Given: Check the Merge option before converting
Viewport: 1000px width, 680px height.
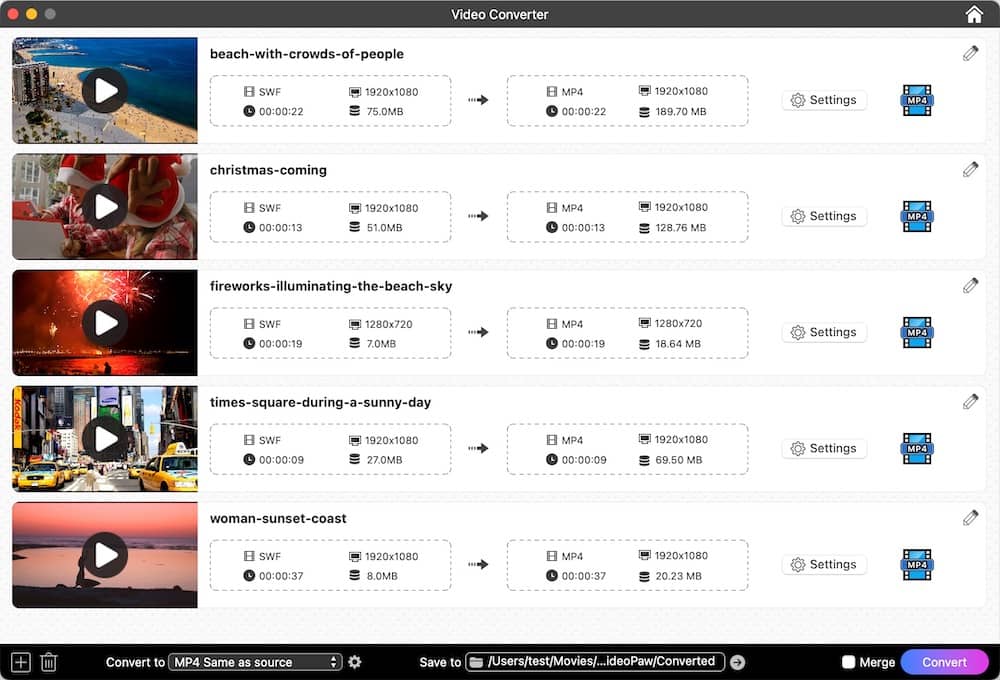Looking at the screenshot, I should click(x=849, y=661).
